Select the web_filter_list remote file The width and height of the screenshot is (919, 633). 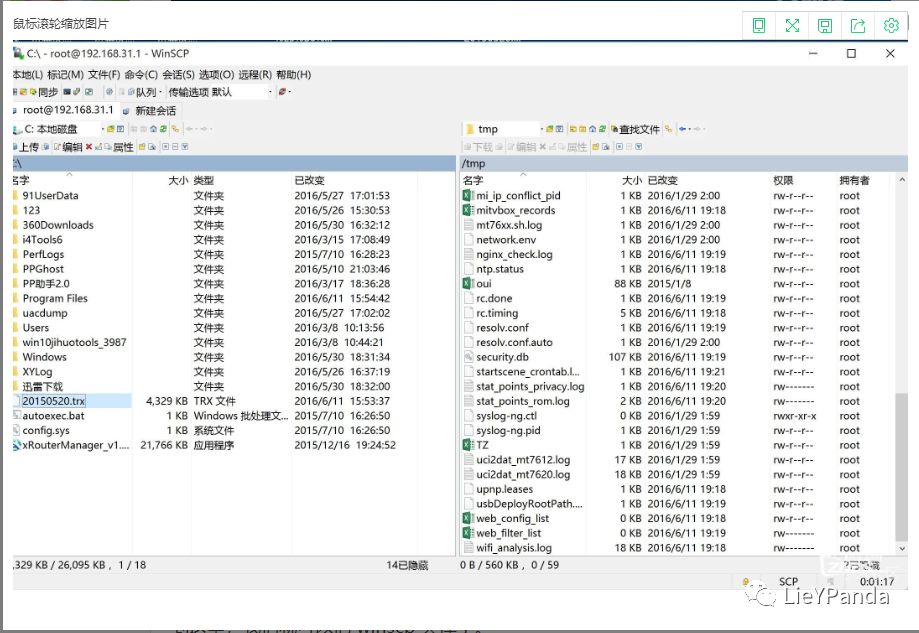tap(508, 533)
